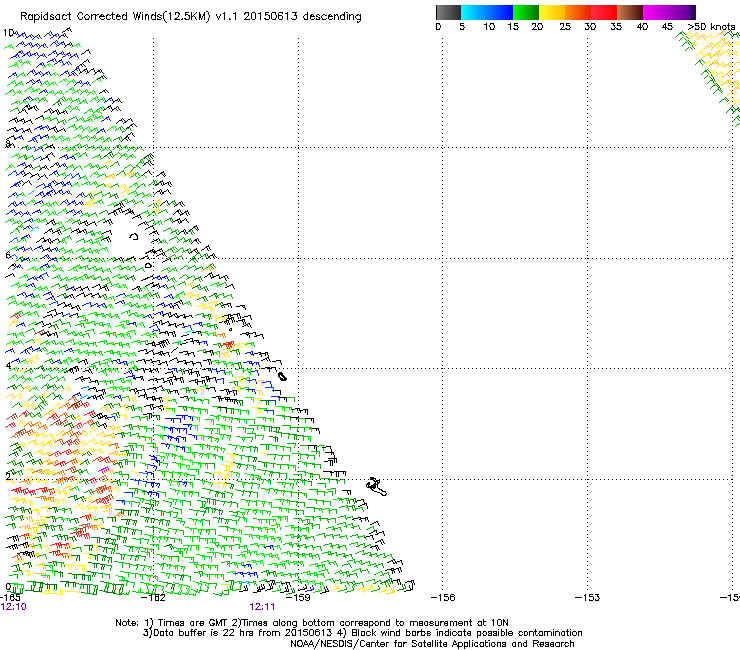
Task: Click the purple '12:11' time stamp
Action: pos(262,607)
